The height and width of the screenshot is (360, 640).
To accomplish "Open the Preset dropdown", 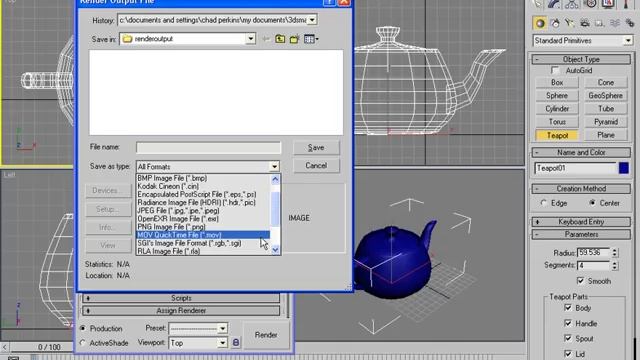I will [x=222, y=328].
